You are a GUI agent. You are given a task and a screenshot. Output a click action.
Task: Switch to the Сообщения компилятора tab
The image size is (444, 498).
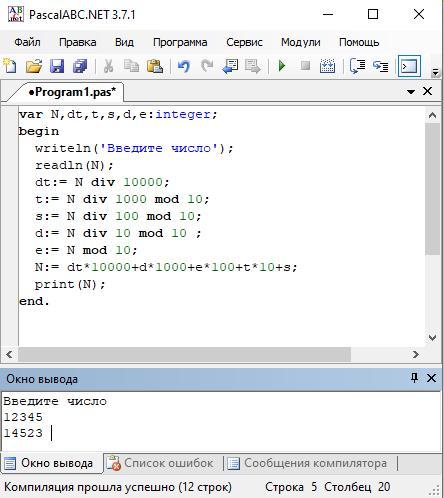point(307,463)
